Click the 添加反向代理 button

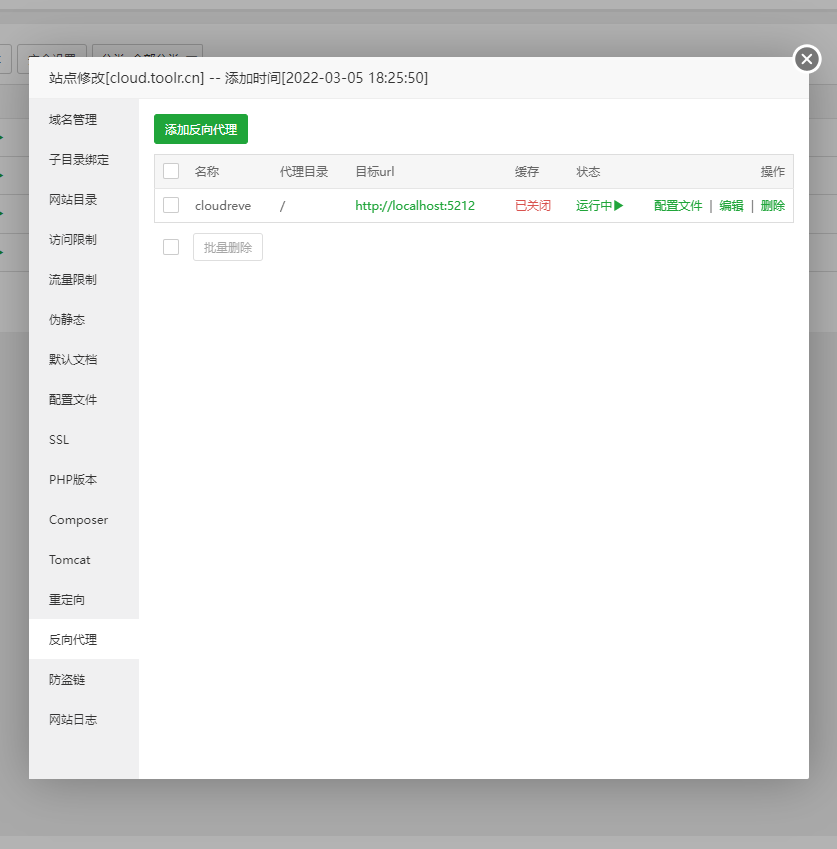tap(201, 129)
